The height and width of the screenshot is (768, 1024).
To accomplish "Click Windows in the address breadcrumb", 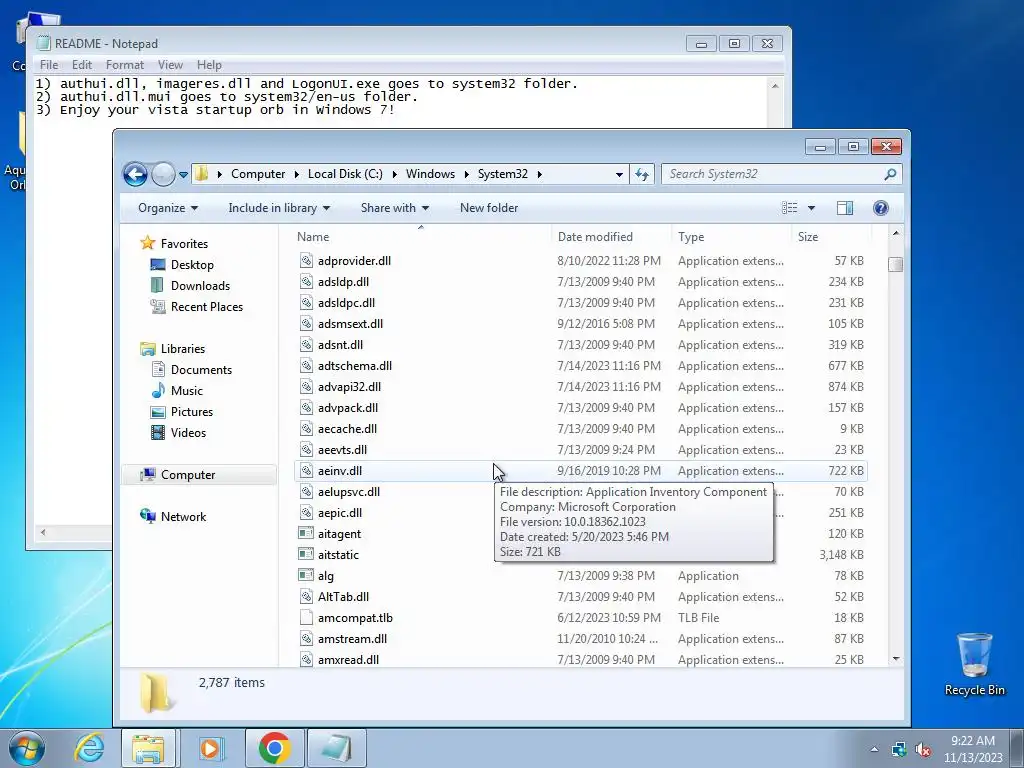I will (430, 174).
